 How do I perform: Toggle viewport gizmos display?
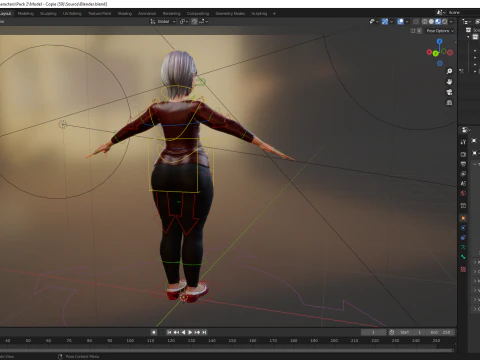(x=385, y=22)
